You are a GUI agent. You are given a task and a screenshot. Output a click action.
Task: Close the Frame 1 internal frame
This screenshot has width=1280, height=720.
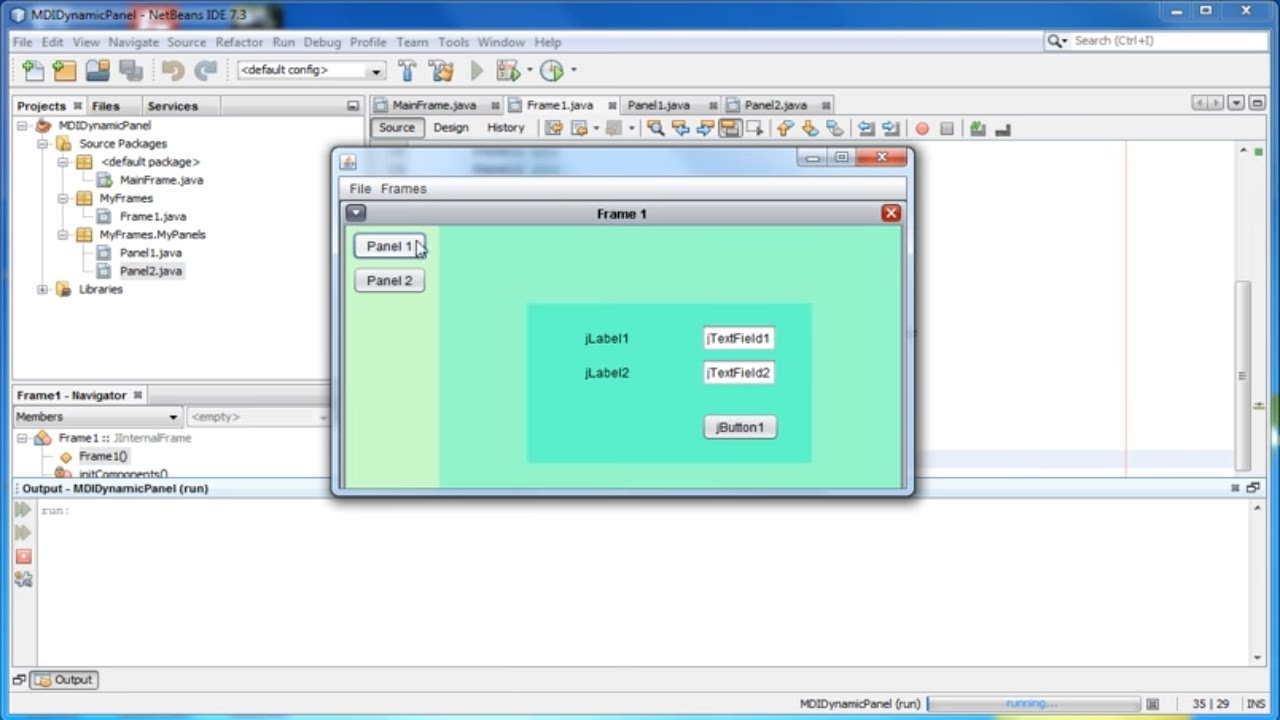pyautogui.click(x=891, y=213)
